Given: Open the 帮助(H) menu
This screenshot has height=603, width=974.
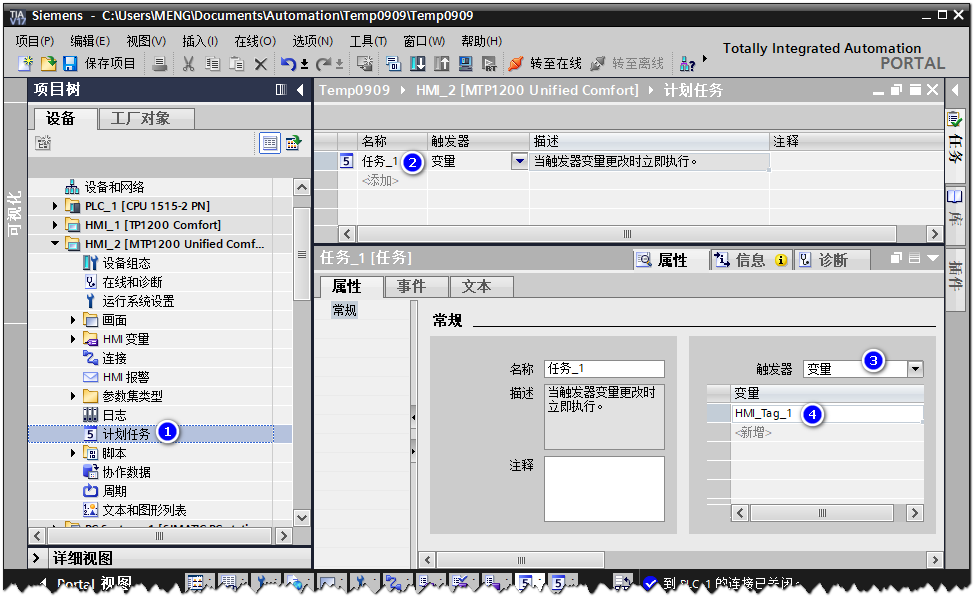Looking at the screenshot, I should tap(481, 41).
